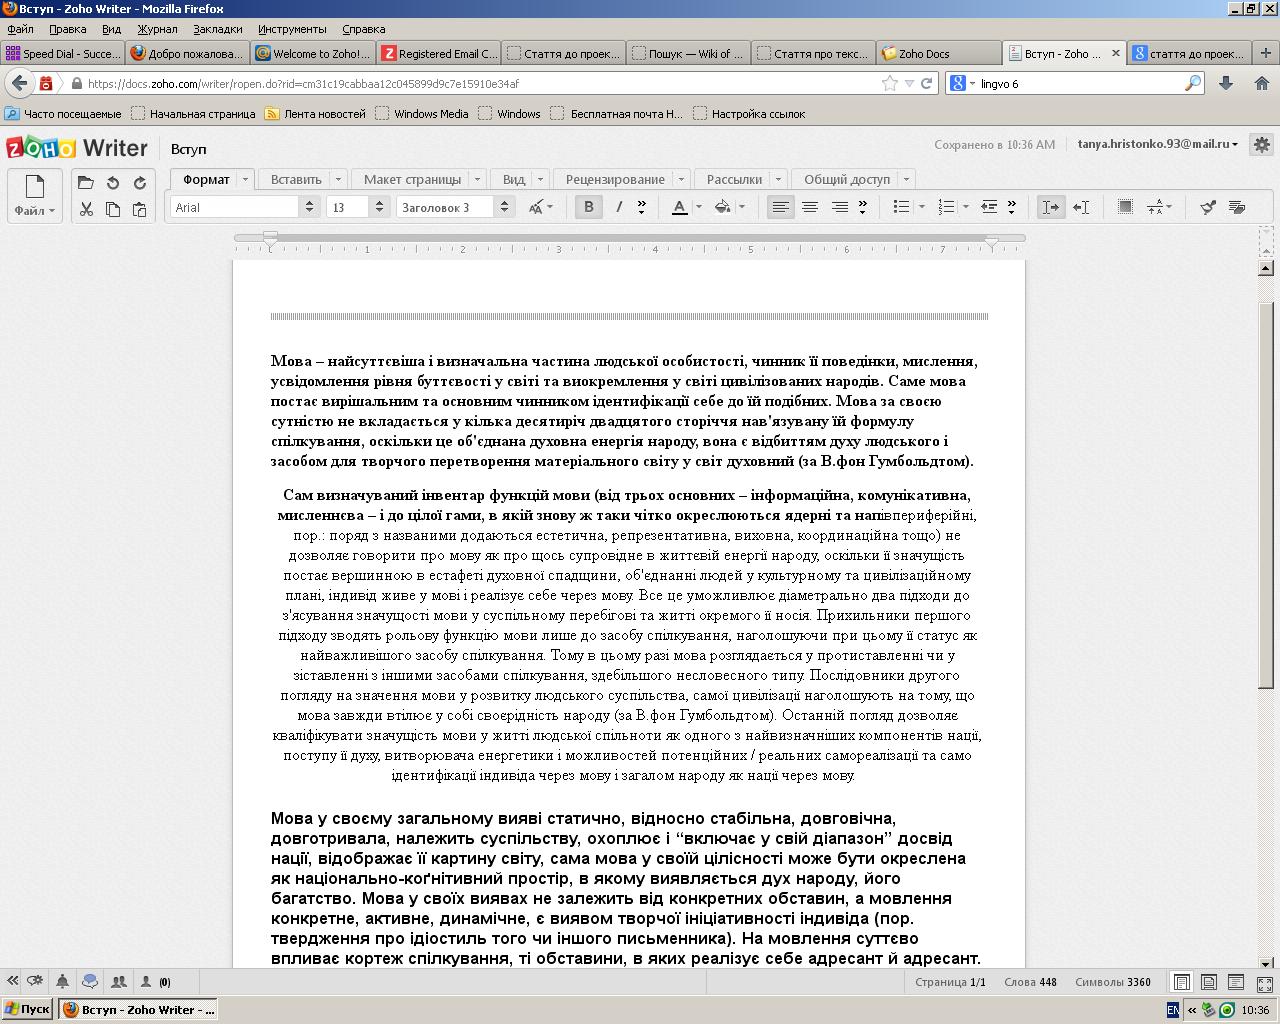Switch to the Макет страницы tab
The width and height of the screenshot is (1280, 1024).
coord(412,179)
